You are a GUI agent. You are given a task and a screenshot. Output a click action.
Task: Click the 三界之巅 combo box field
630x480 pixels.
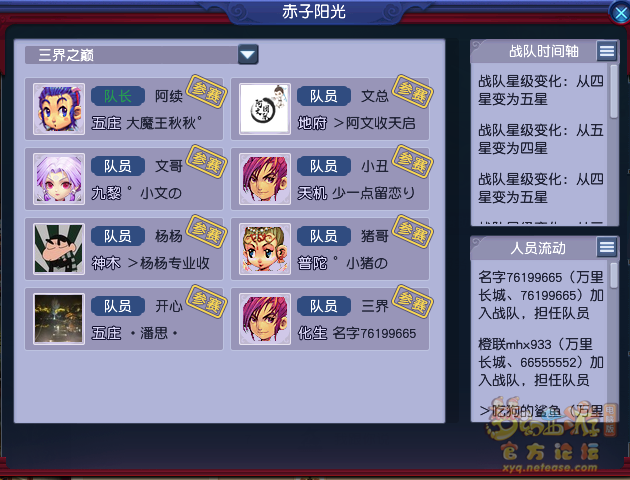[x=141, y=55]
